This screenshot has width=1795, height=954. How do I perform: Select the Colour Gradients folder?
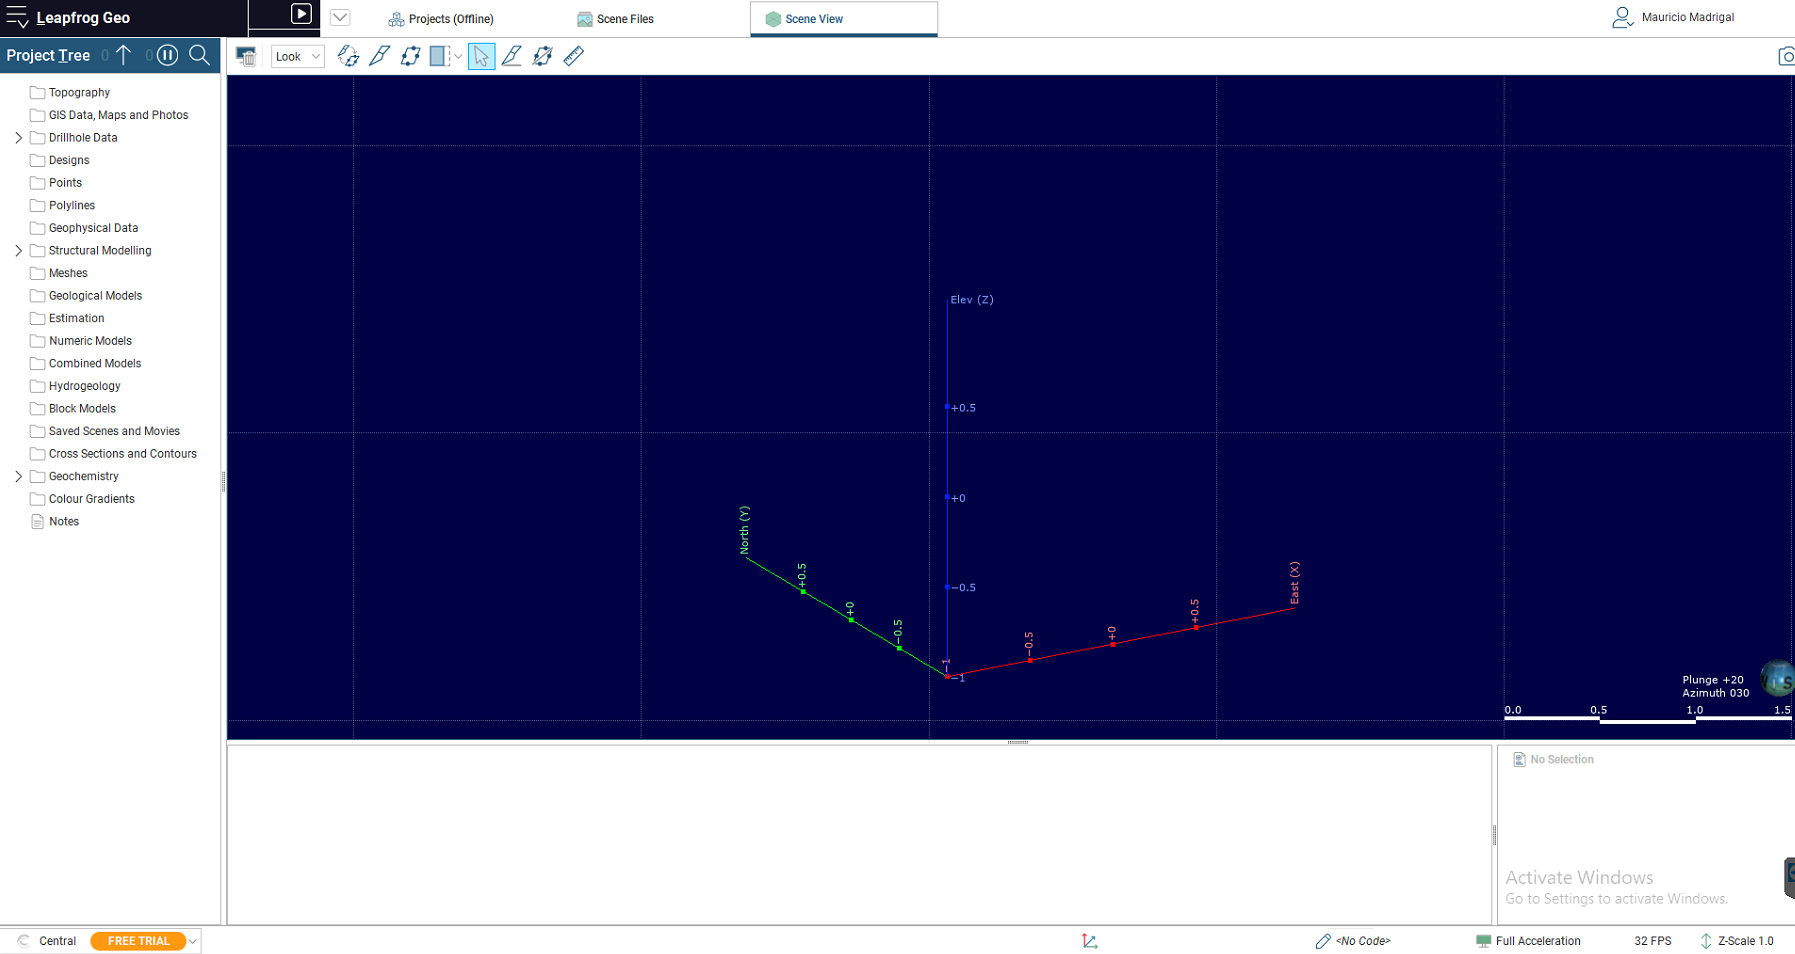pyautogui.click(x=91, y=499)
